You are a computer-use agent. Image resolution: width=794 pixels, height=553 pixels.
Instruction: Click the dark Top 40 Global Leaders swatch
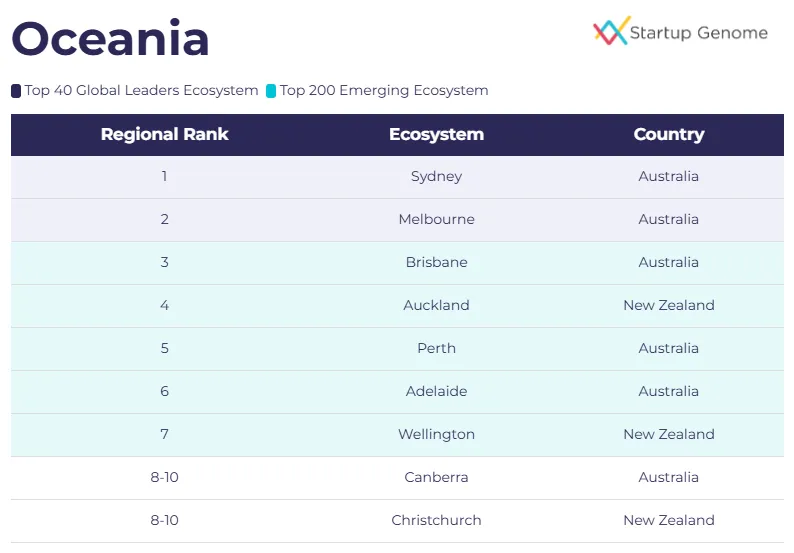click(x=16, y=91)
